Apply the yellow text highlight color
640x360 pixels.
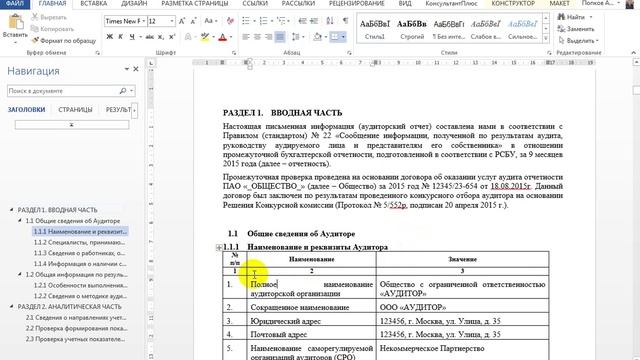pyautogui.click(x=205, y=37)
